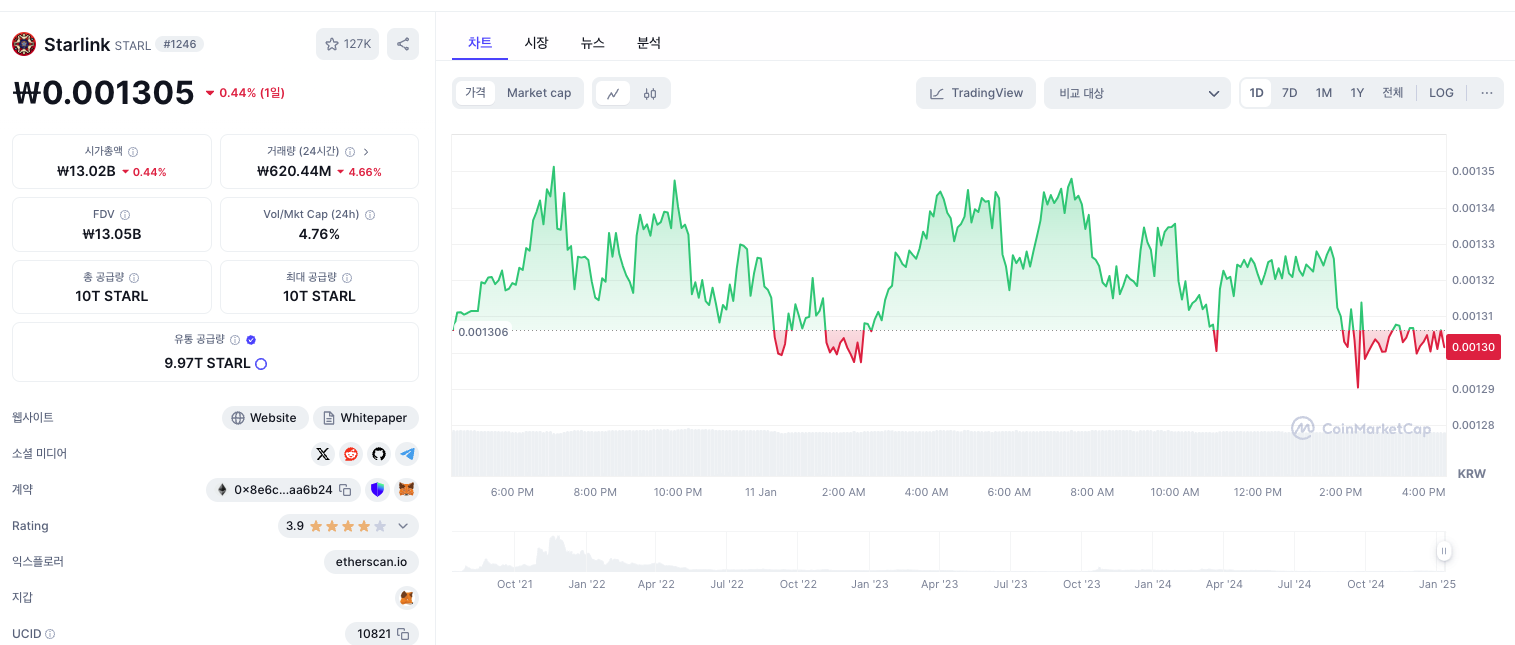The height and width of the screenshot is (645, 1515).
Task: Open the chart more options ellipsis
Action: click(x=1487, y=93)
